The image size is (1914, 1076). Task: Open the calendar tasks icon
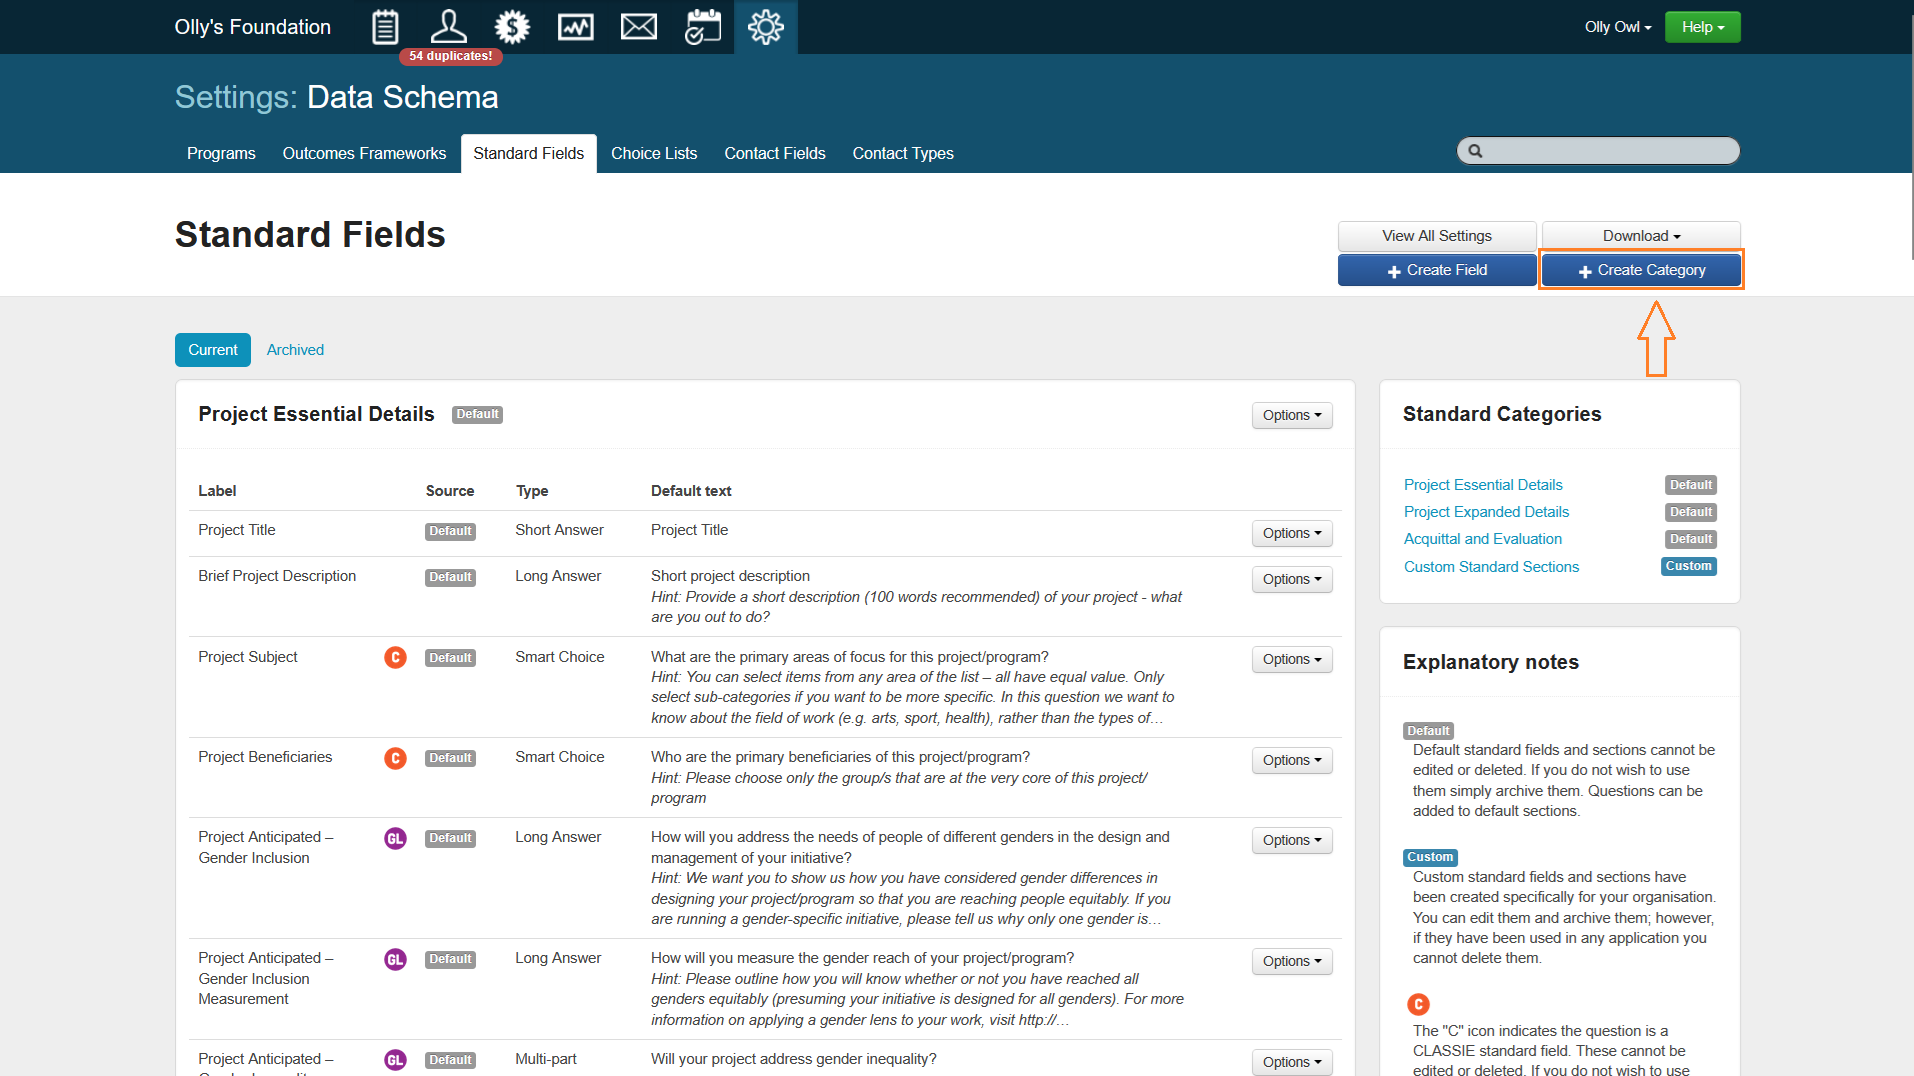point(702,27)
